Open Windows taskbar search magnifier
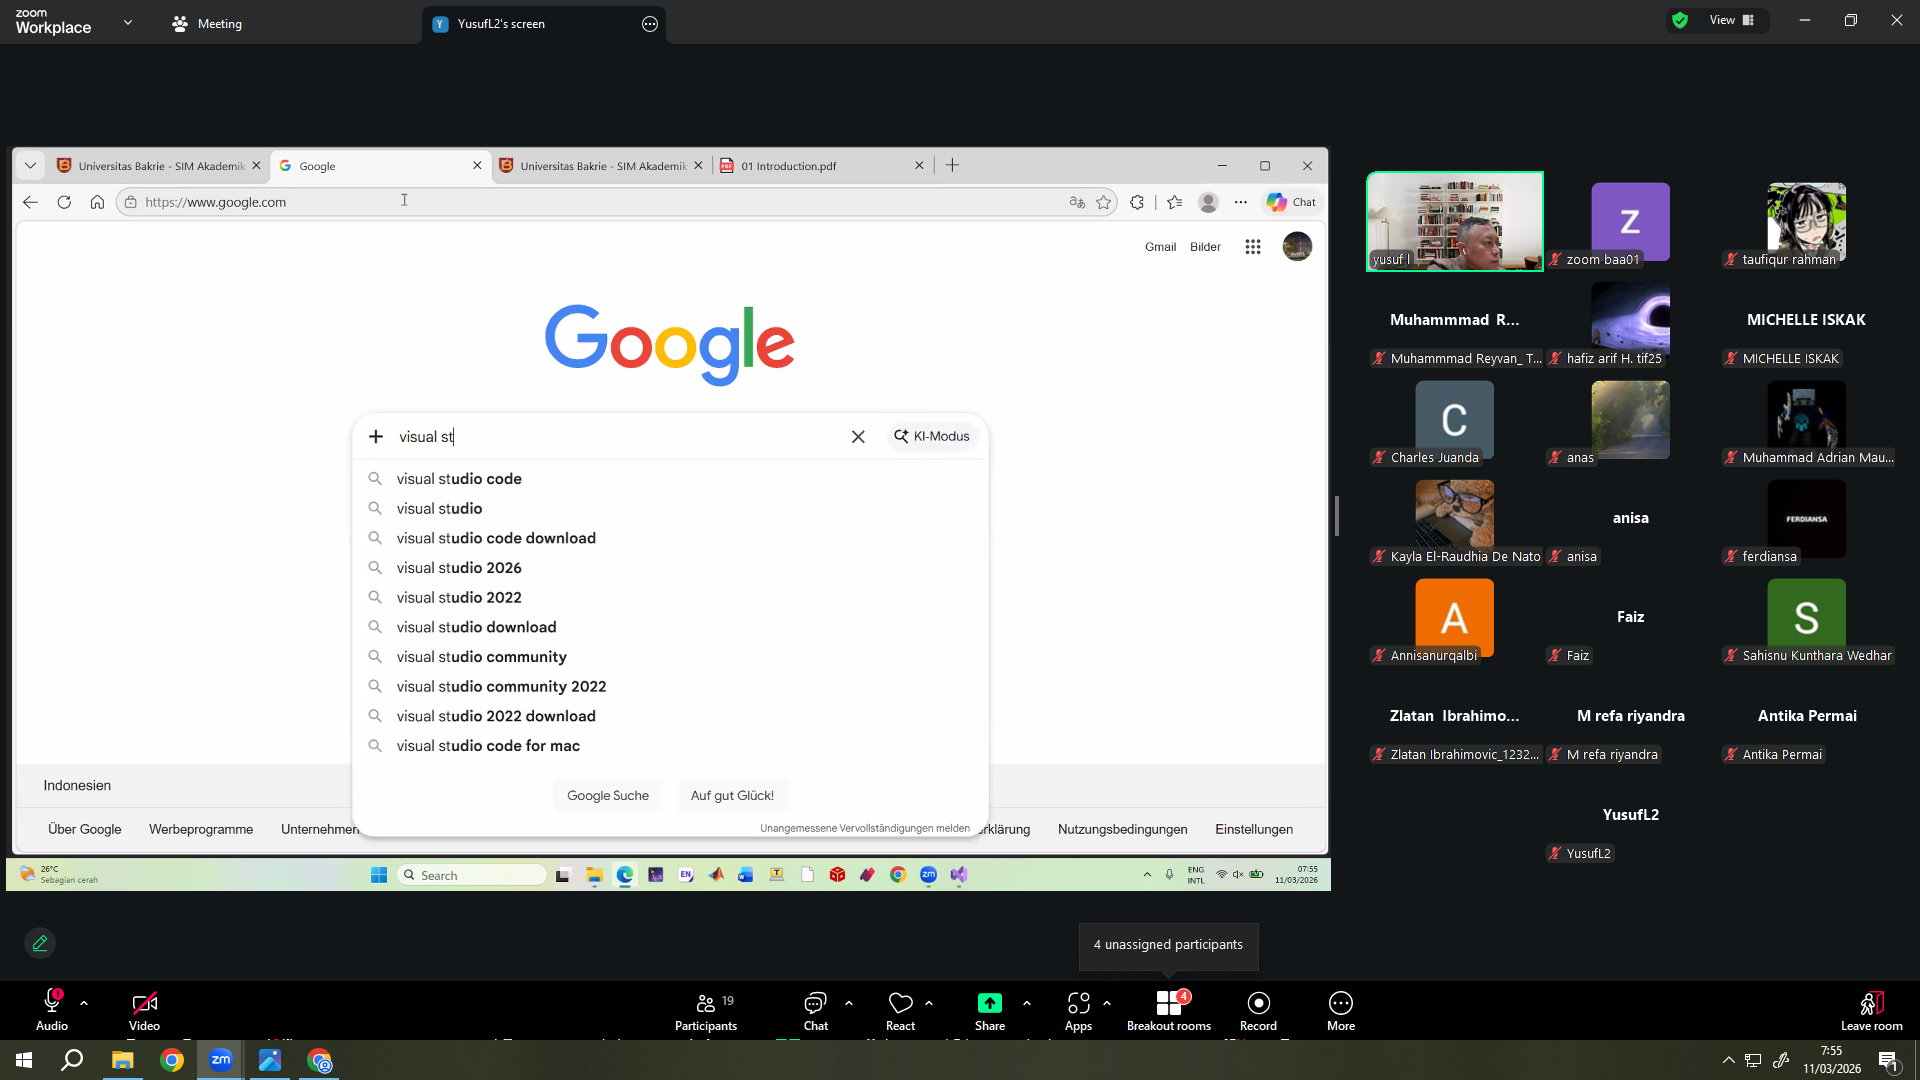Image resolution: width=1920 pixels, height=1080 pixels. coord(72,1060)
